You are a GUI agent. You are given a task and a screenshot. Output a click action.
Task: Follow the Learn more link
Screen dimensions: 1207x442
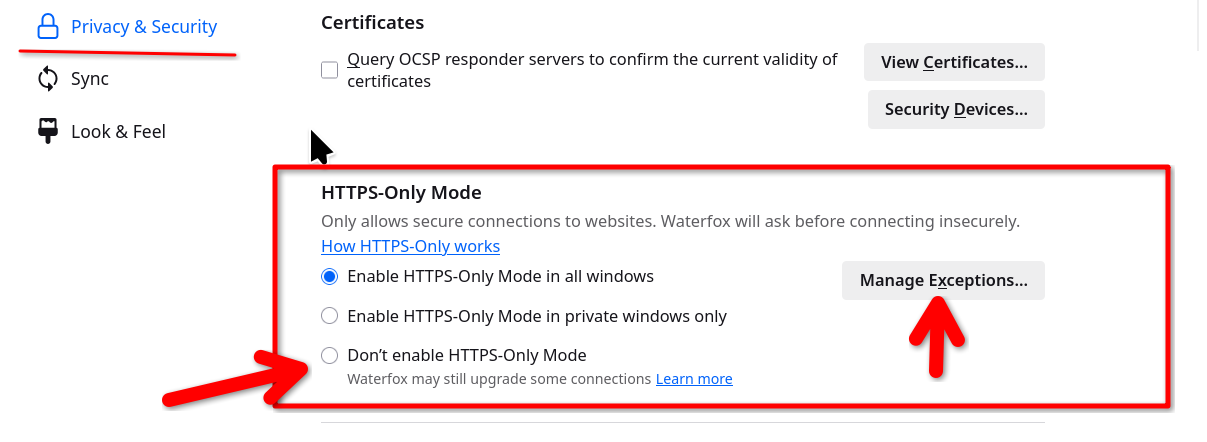694,379
